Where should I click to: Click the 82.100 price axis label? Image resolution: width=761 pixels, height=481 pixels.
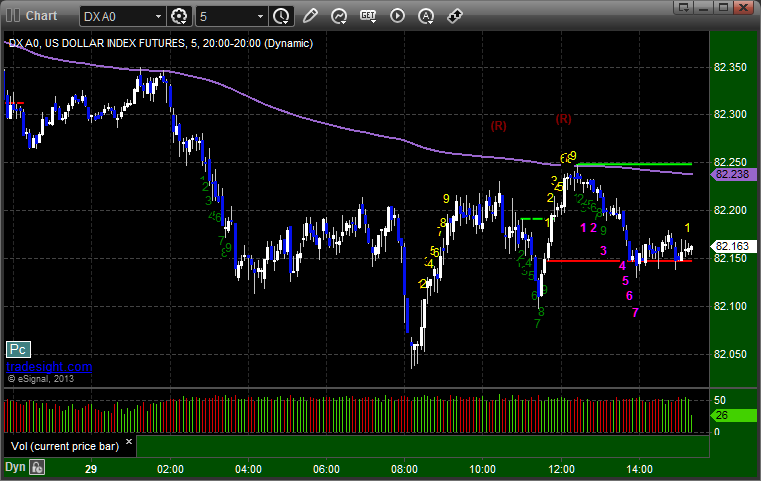(730, 306)
